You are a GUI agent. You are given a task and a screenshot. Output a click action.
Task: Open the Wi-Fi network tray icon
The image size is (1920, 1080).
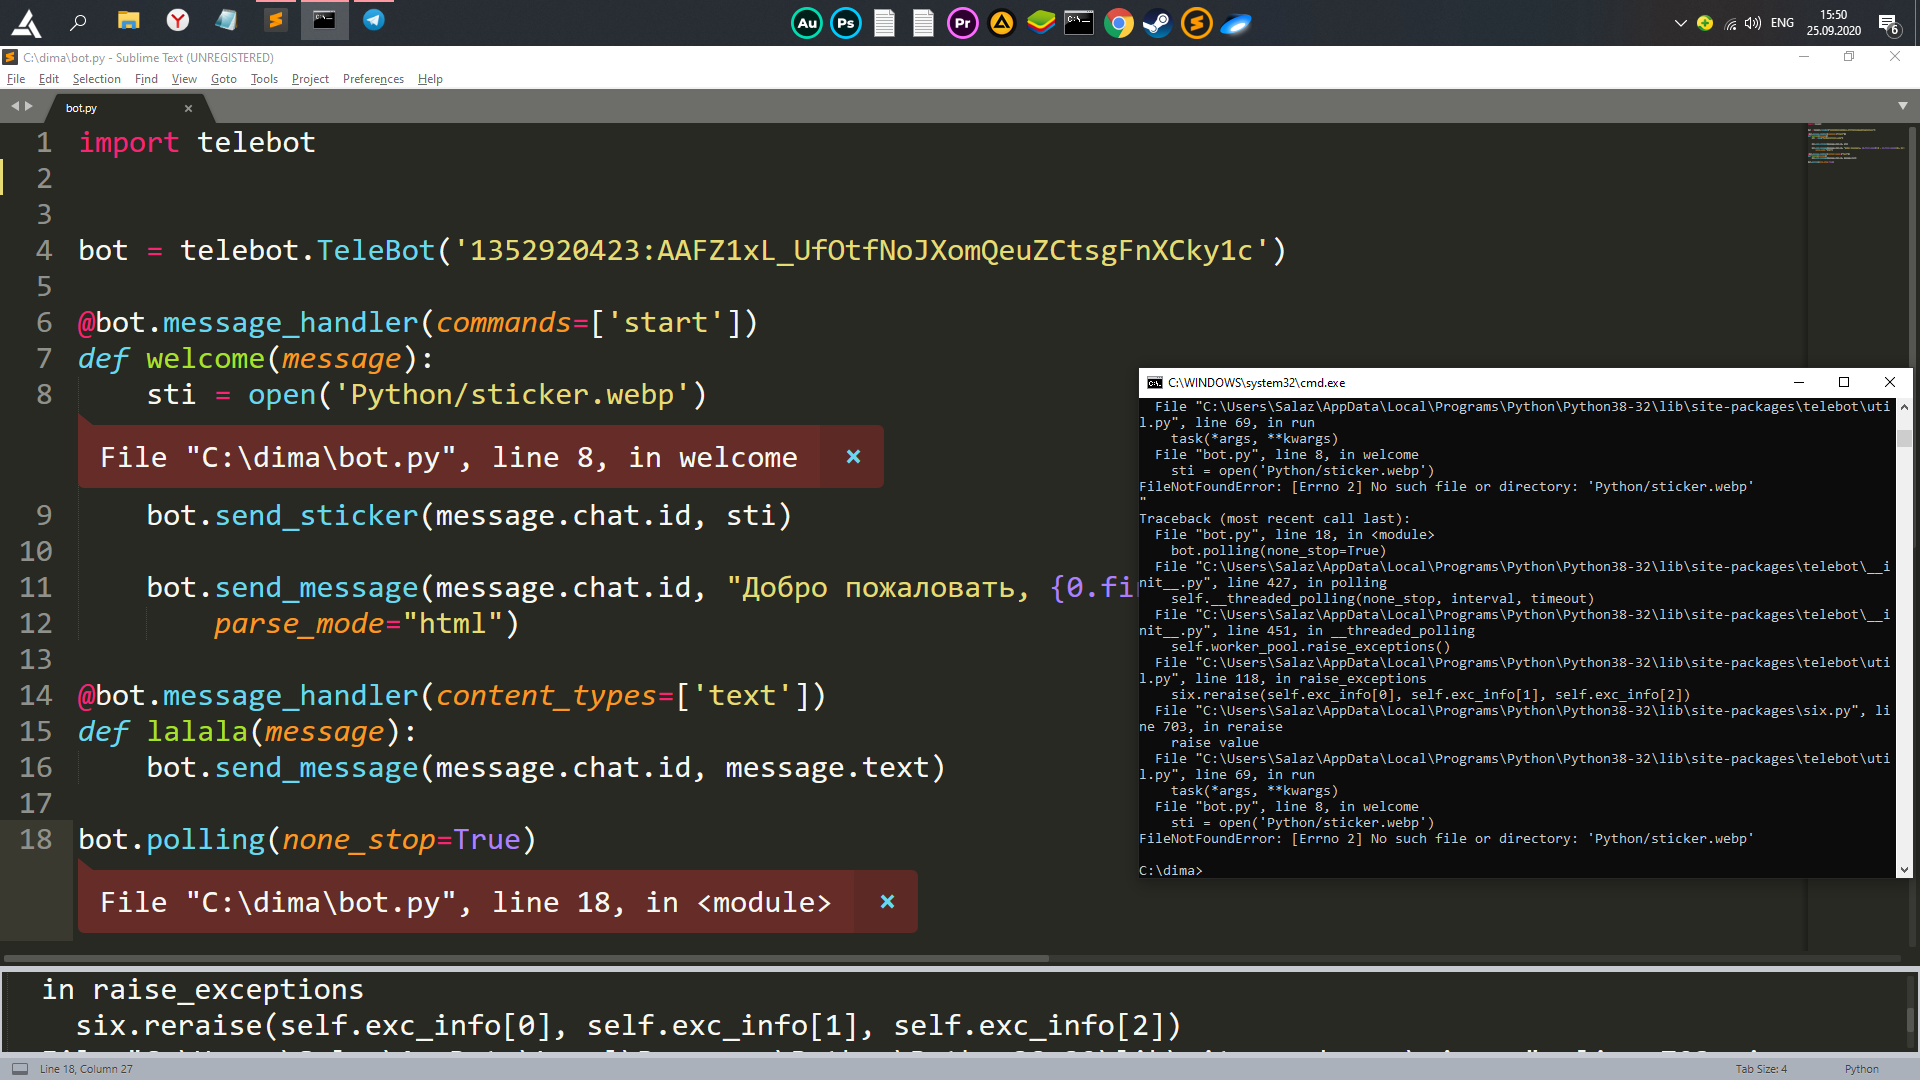click(x=1730, y=23)
